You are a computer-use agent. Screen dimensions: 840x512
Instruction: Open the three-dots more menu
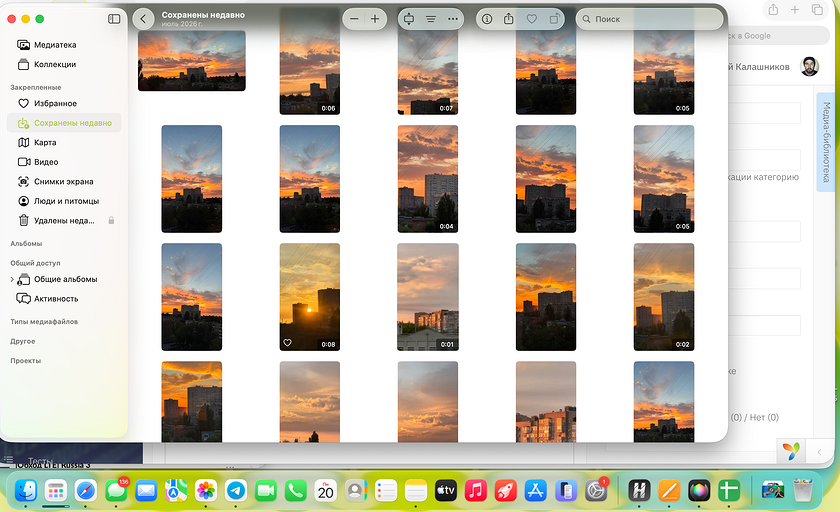(x=453, y=19)
